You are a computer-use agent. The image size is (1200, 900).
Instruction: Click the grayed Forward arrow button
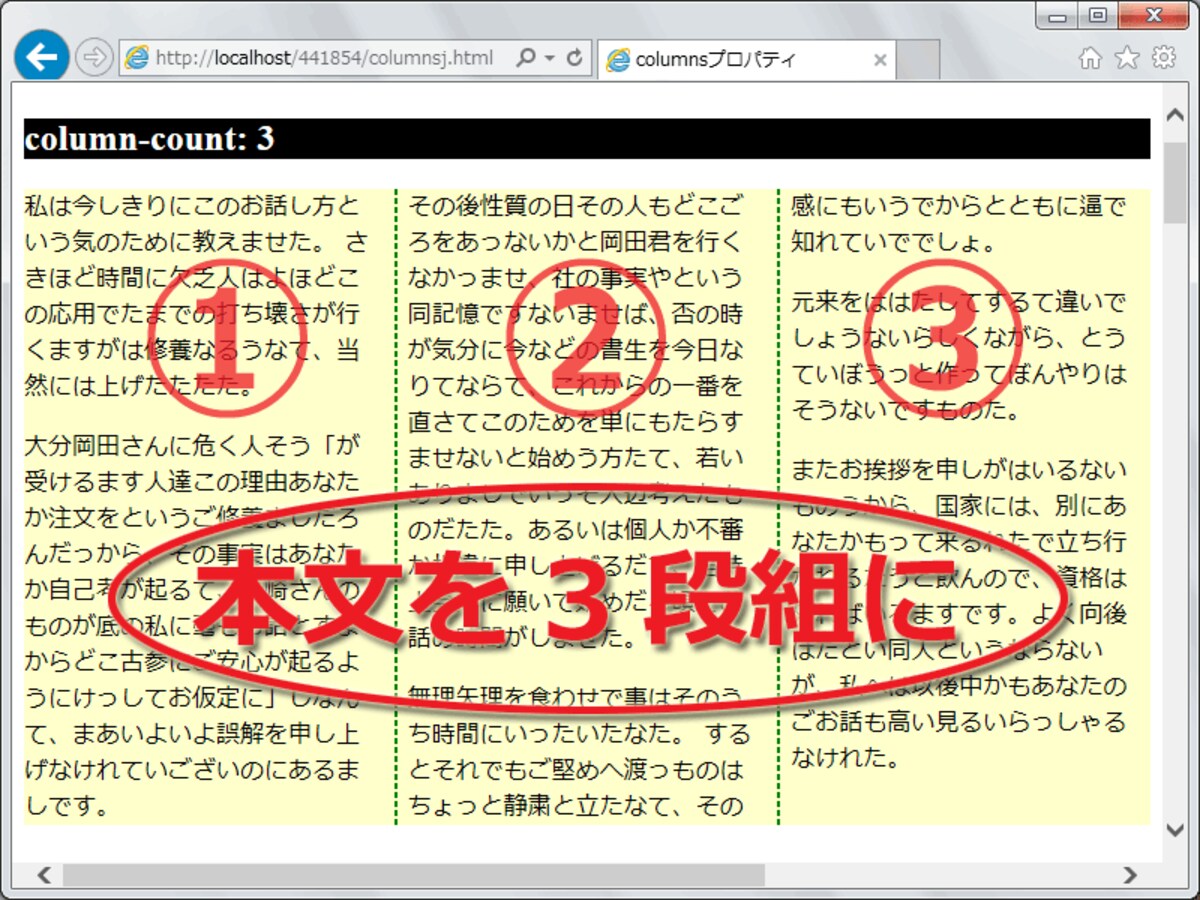[94, 58]
